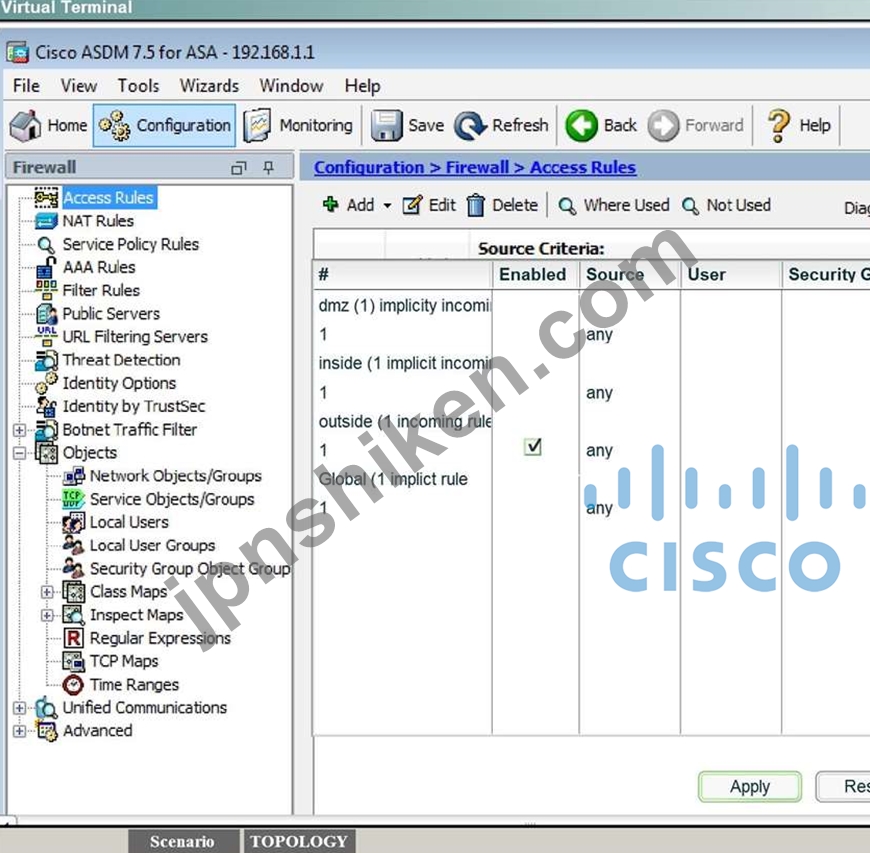
Task: Open the Tools menu
Action: [x=138, y=86]
